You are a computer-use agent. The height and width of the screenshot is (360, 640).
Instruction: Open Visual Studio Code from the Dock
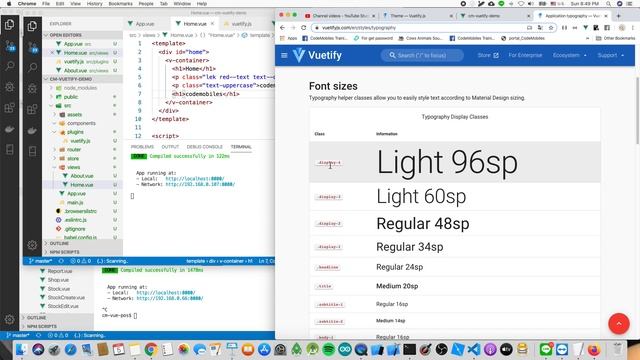click(474, 349)
